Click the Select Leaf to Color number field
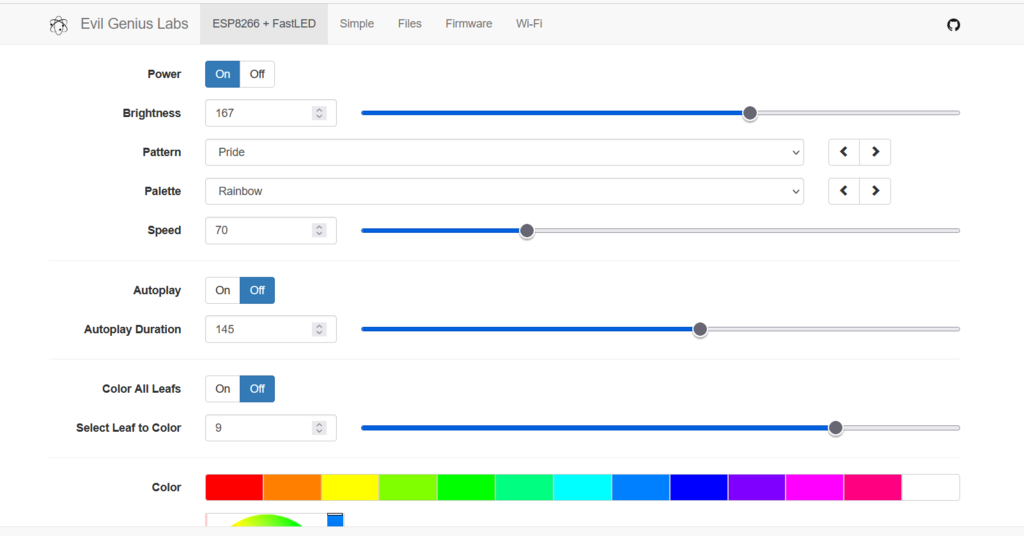 pos(271,428)
